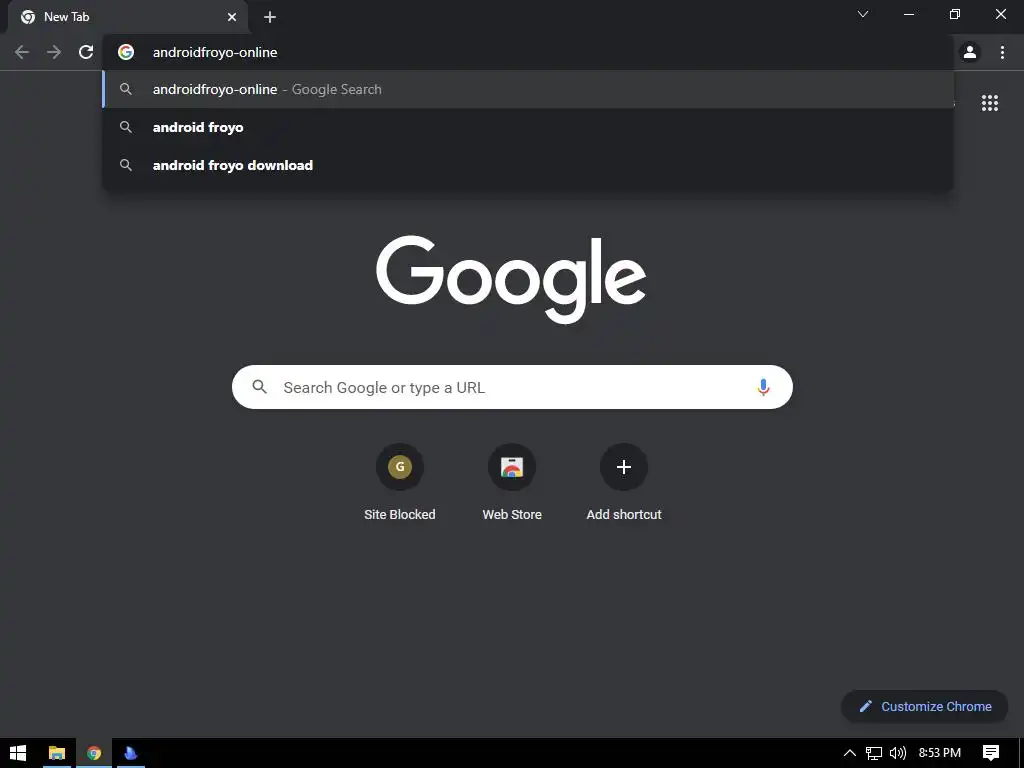Open the Chrome three-dot menu
The image size is (1024, 768).
[1002, 52]
